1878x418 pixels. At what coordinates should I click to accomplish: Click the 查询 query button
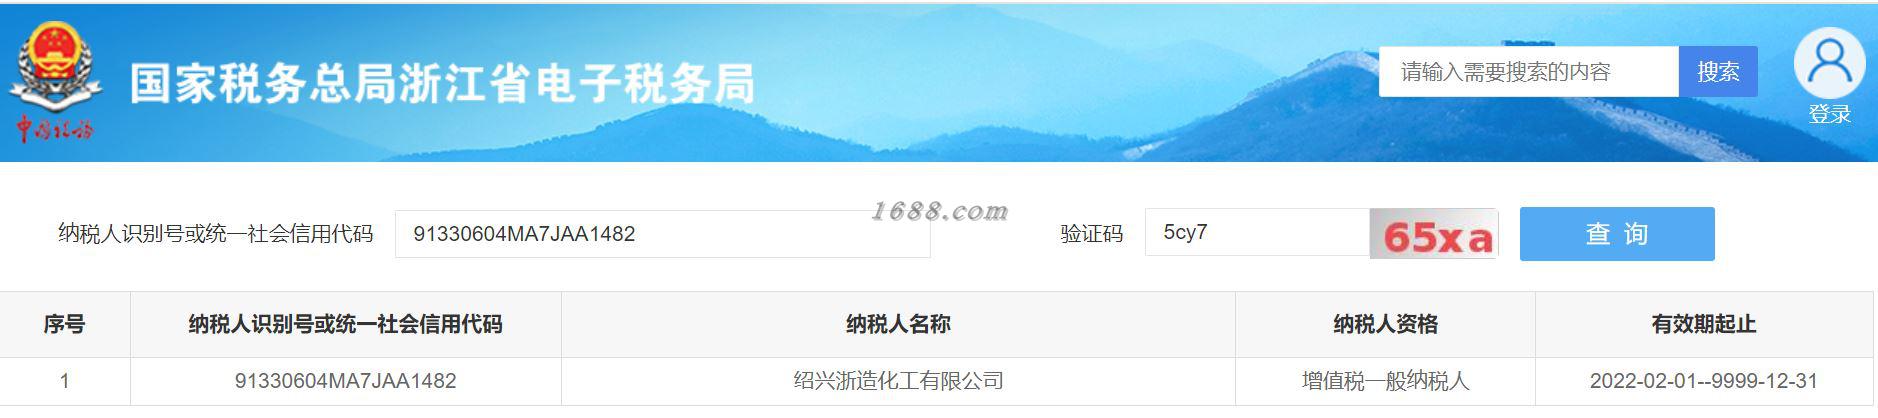[1617, 234]
